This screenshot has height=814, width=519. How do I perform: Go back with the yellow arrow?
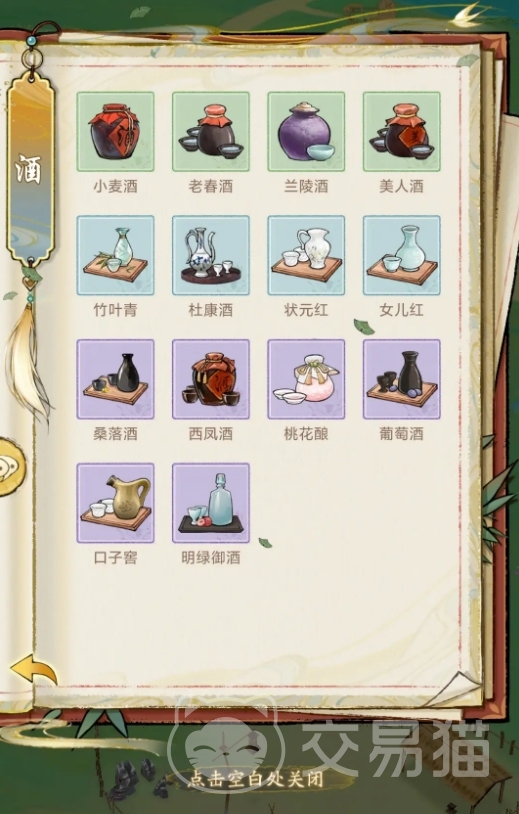[34, 670]
